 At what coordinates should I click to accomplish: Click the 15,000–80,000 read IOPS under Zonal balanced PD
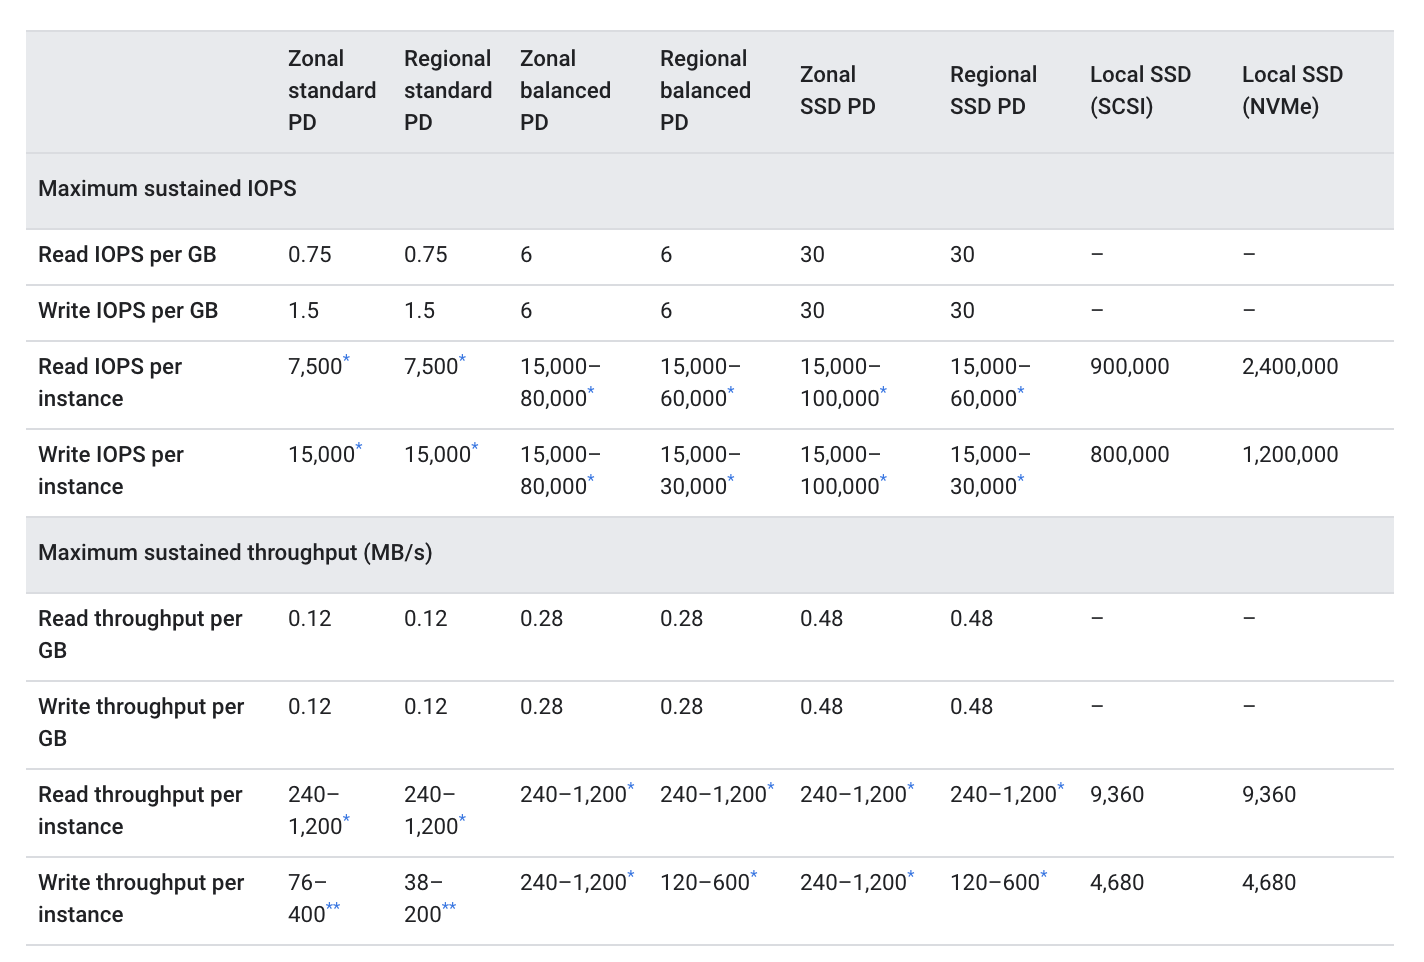click(560, 382)
